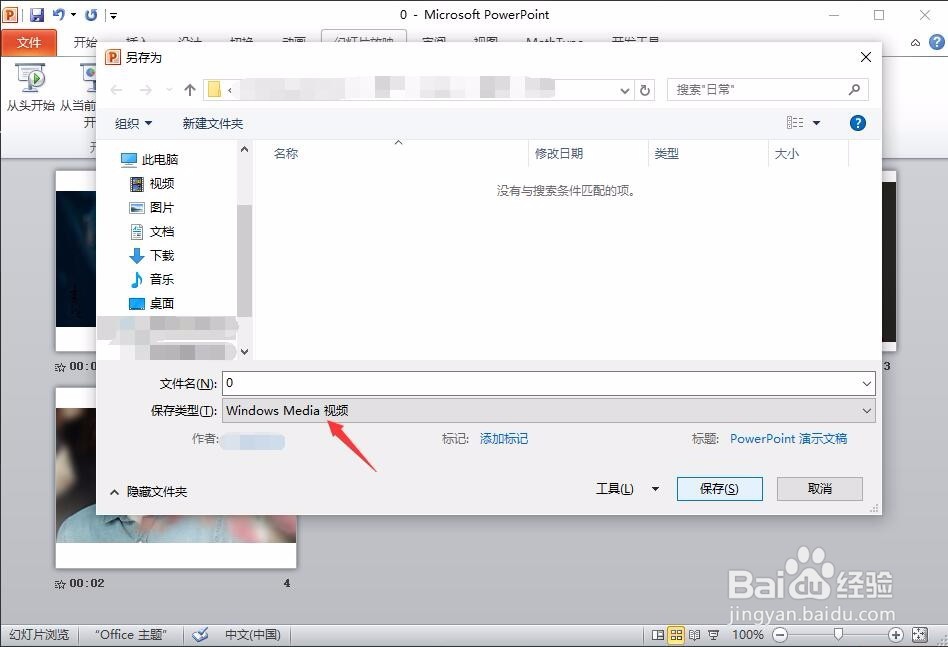This screenshot has width=948, height=647.
Task: Open the view options dropdown arrow
Action: pyautogui.click(x=816, y=123)
